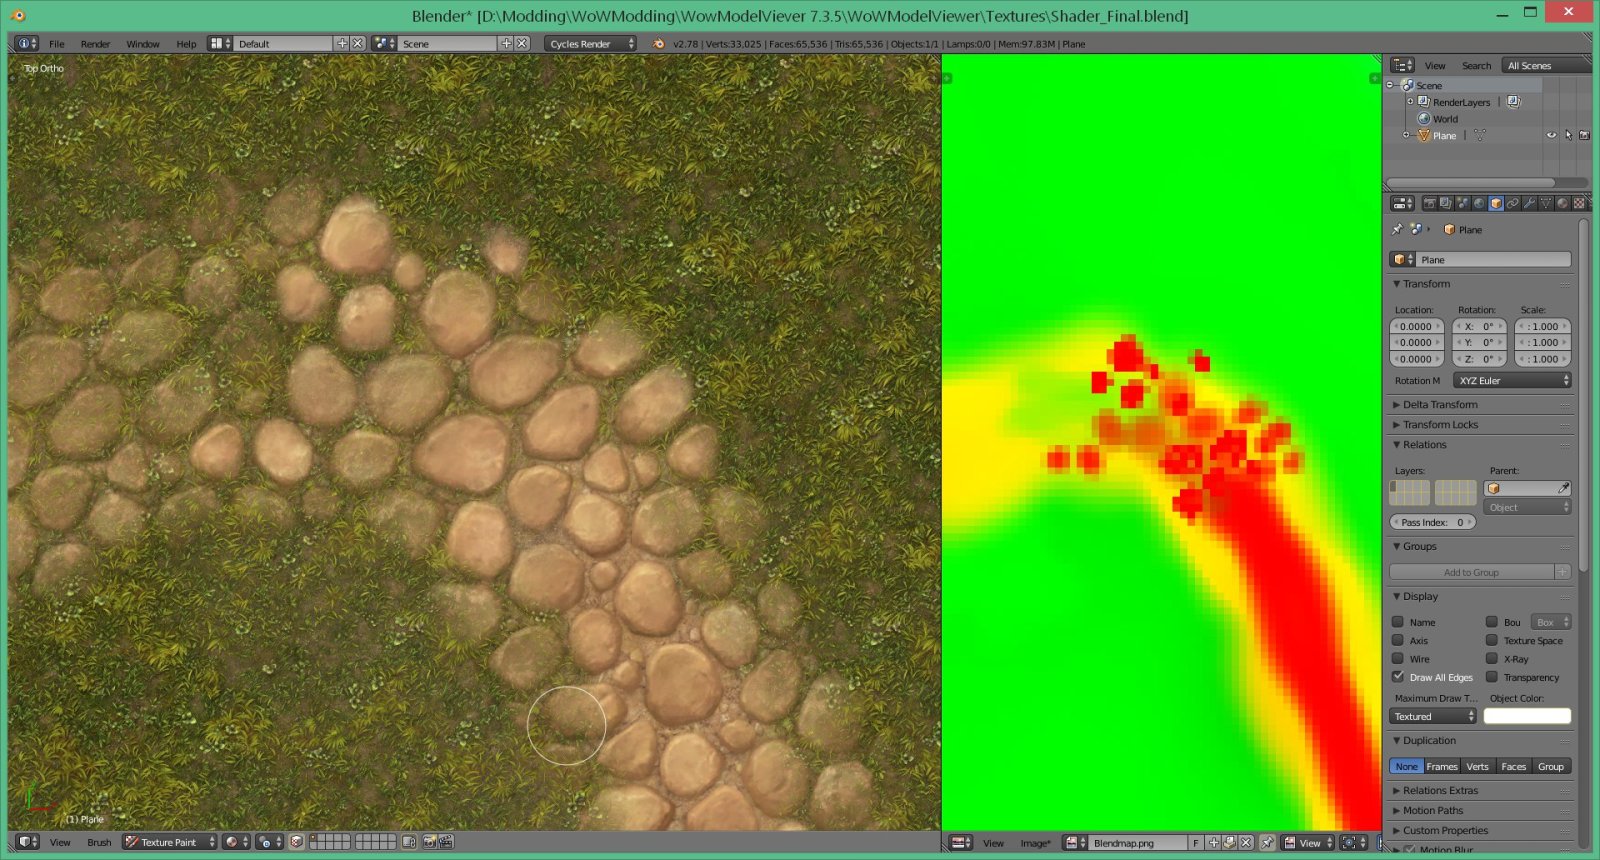This screenshot has width=1600, height=860.
Task: Click OpenGL render animation clapper icon
Action: 446,842
